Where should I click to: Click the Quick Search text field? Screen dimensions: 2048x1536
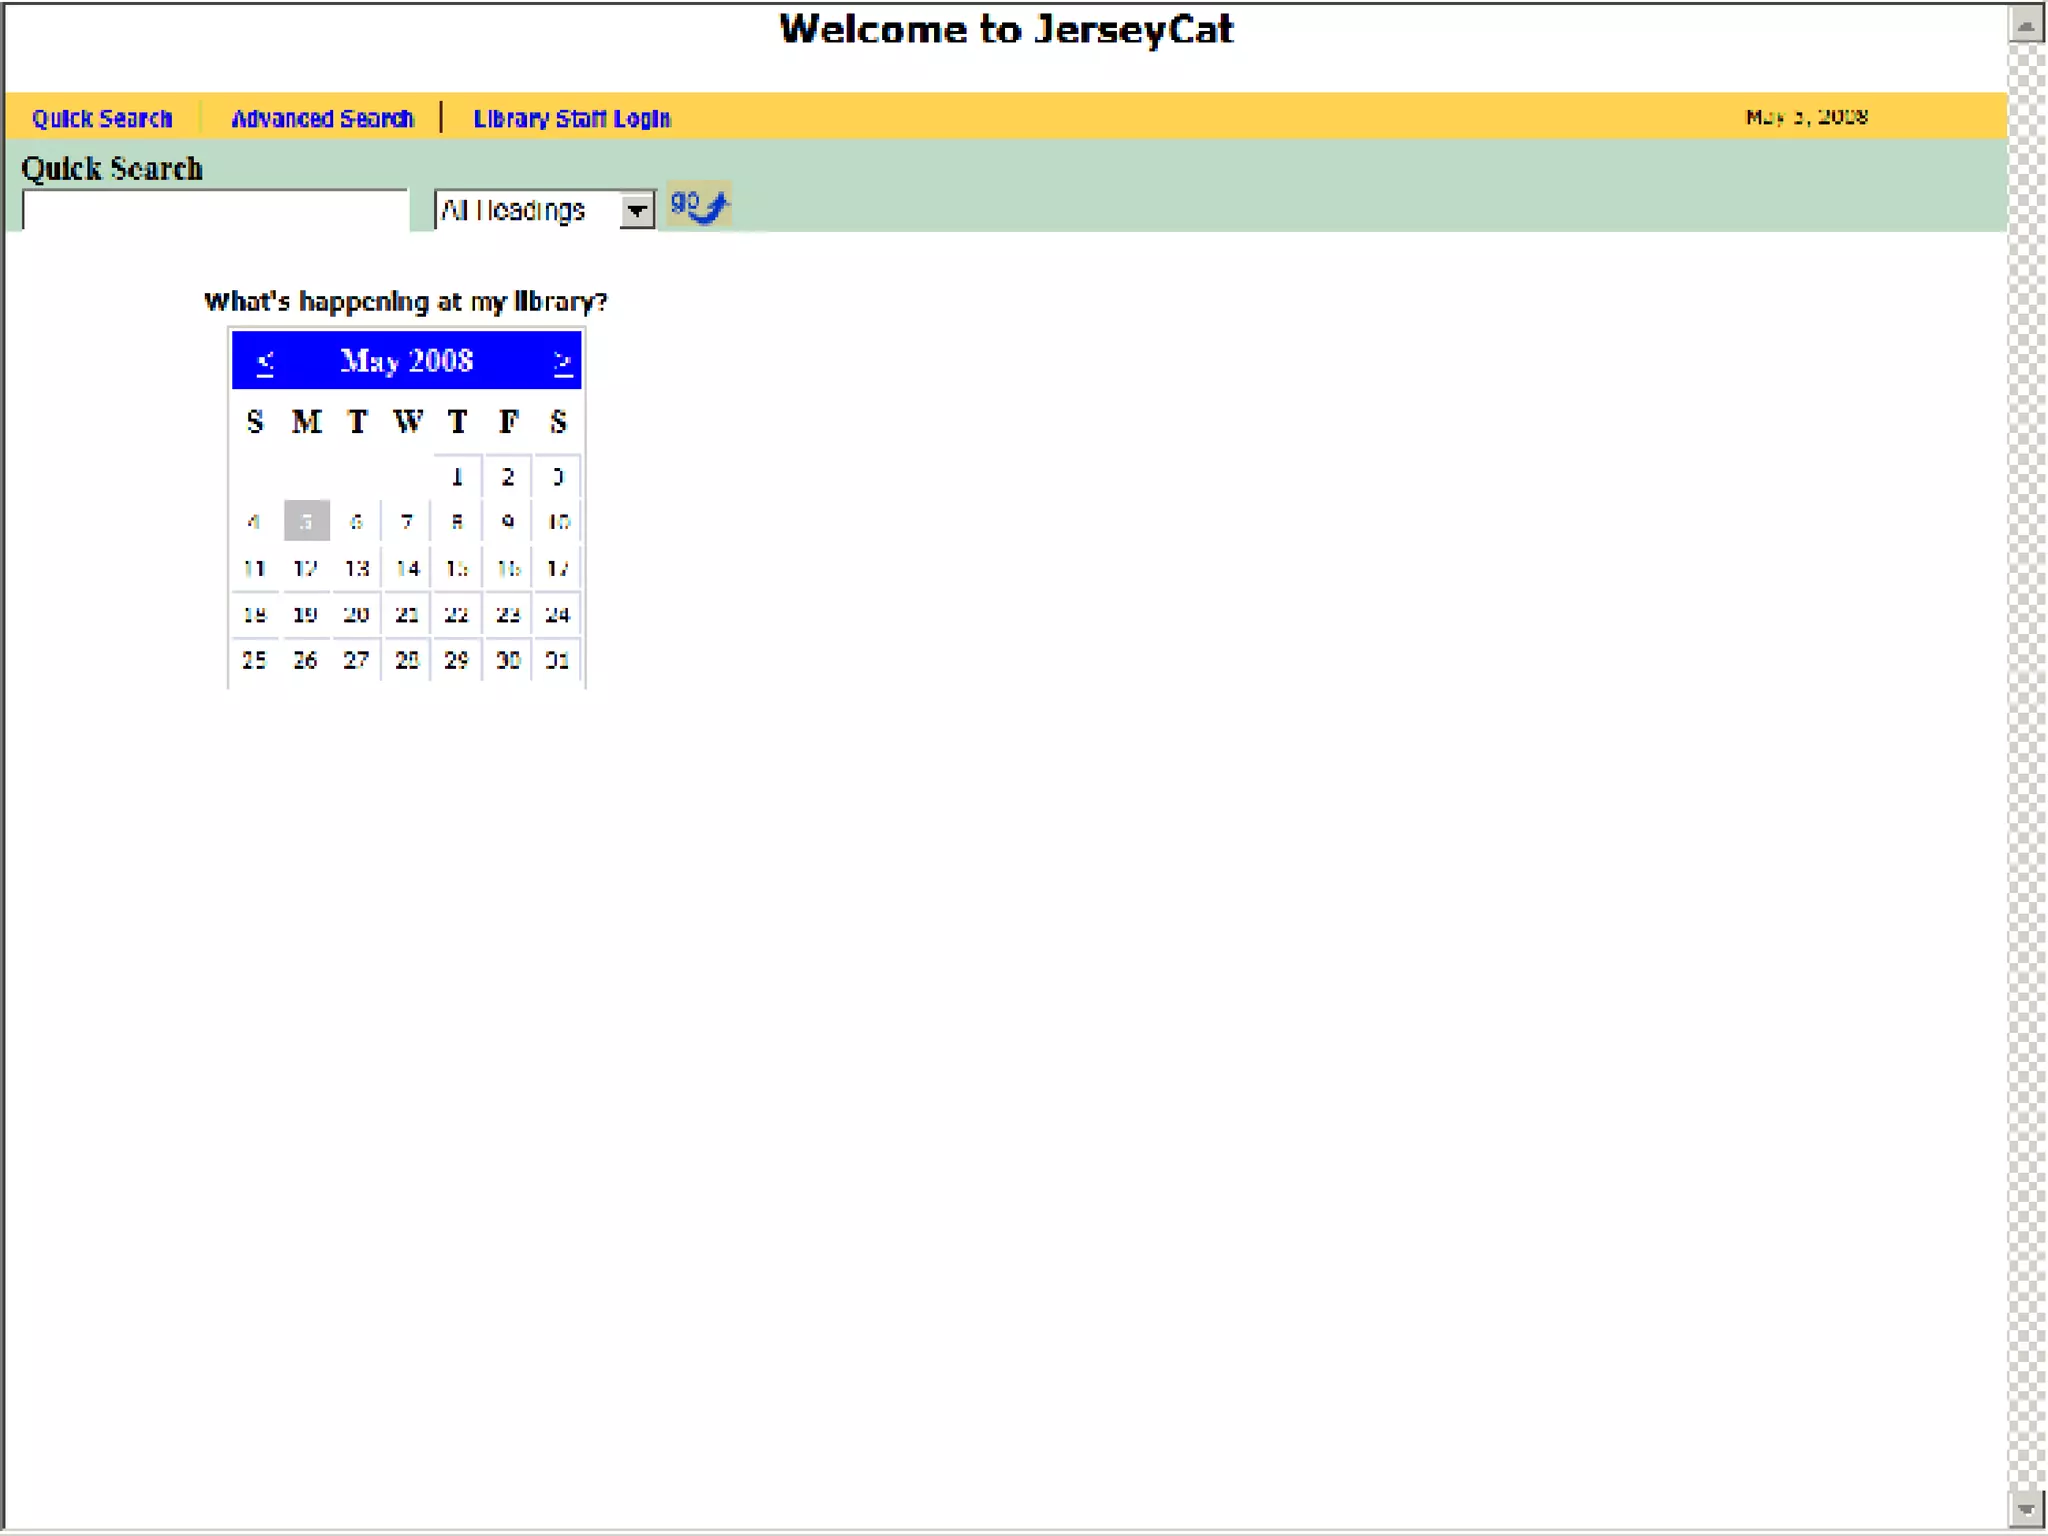215,210
